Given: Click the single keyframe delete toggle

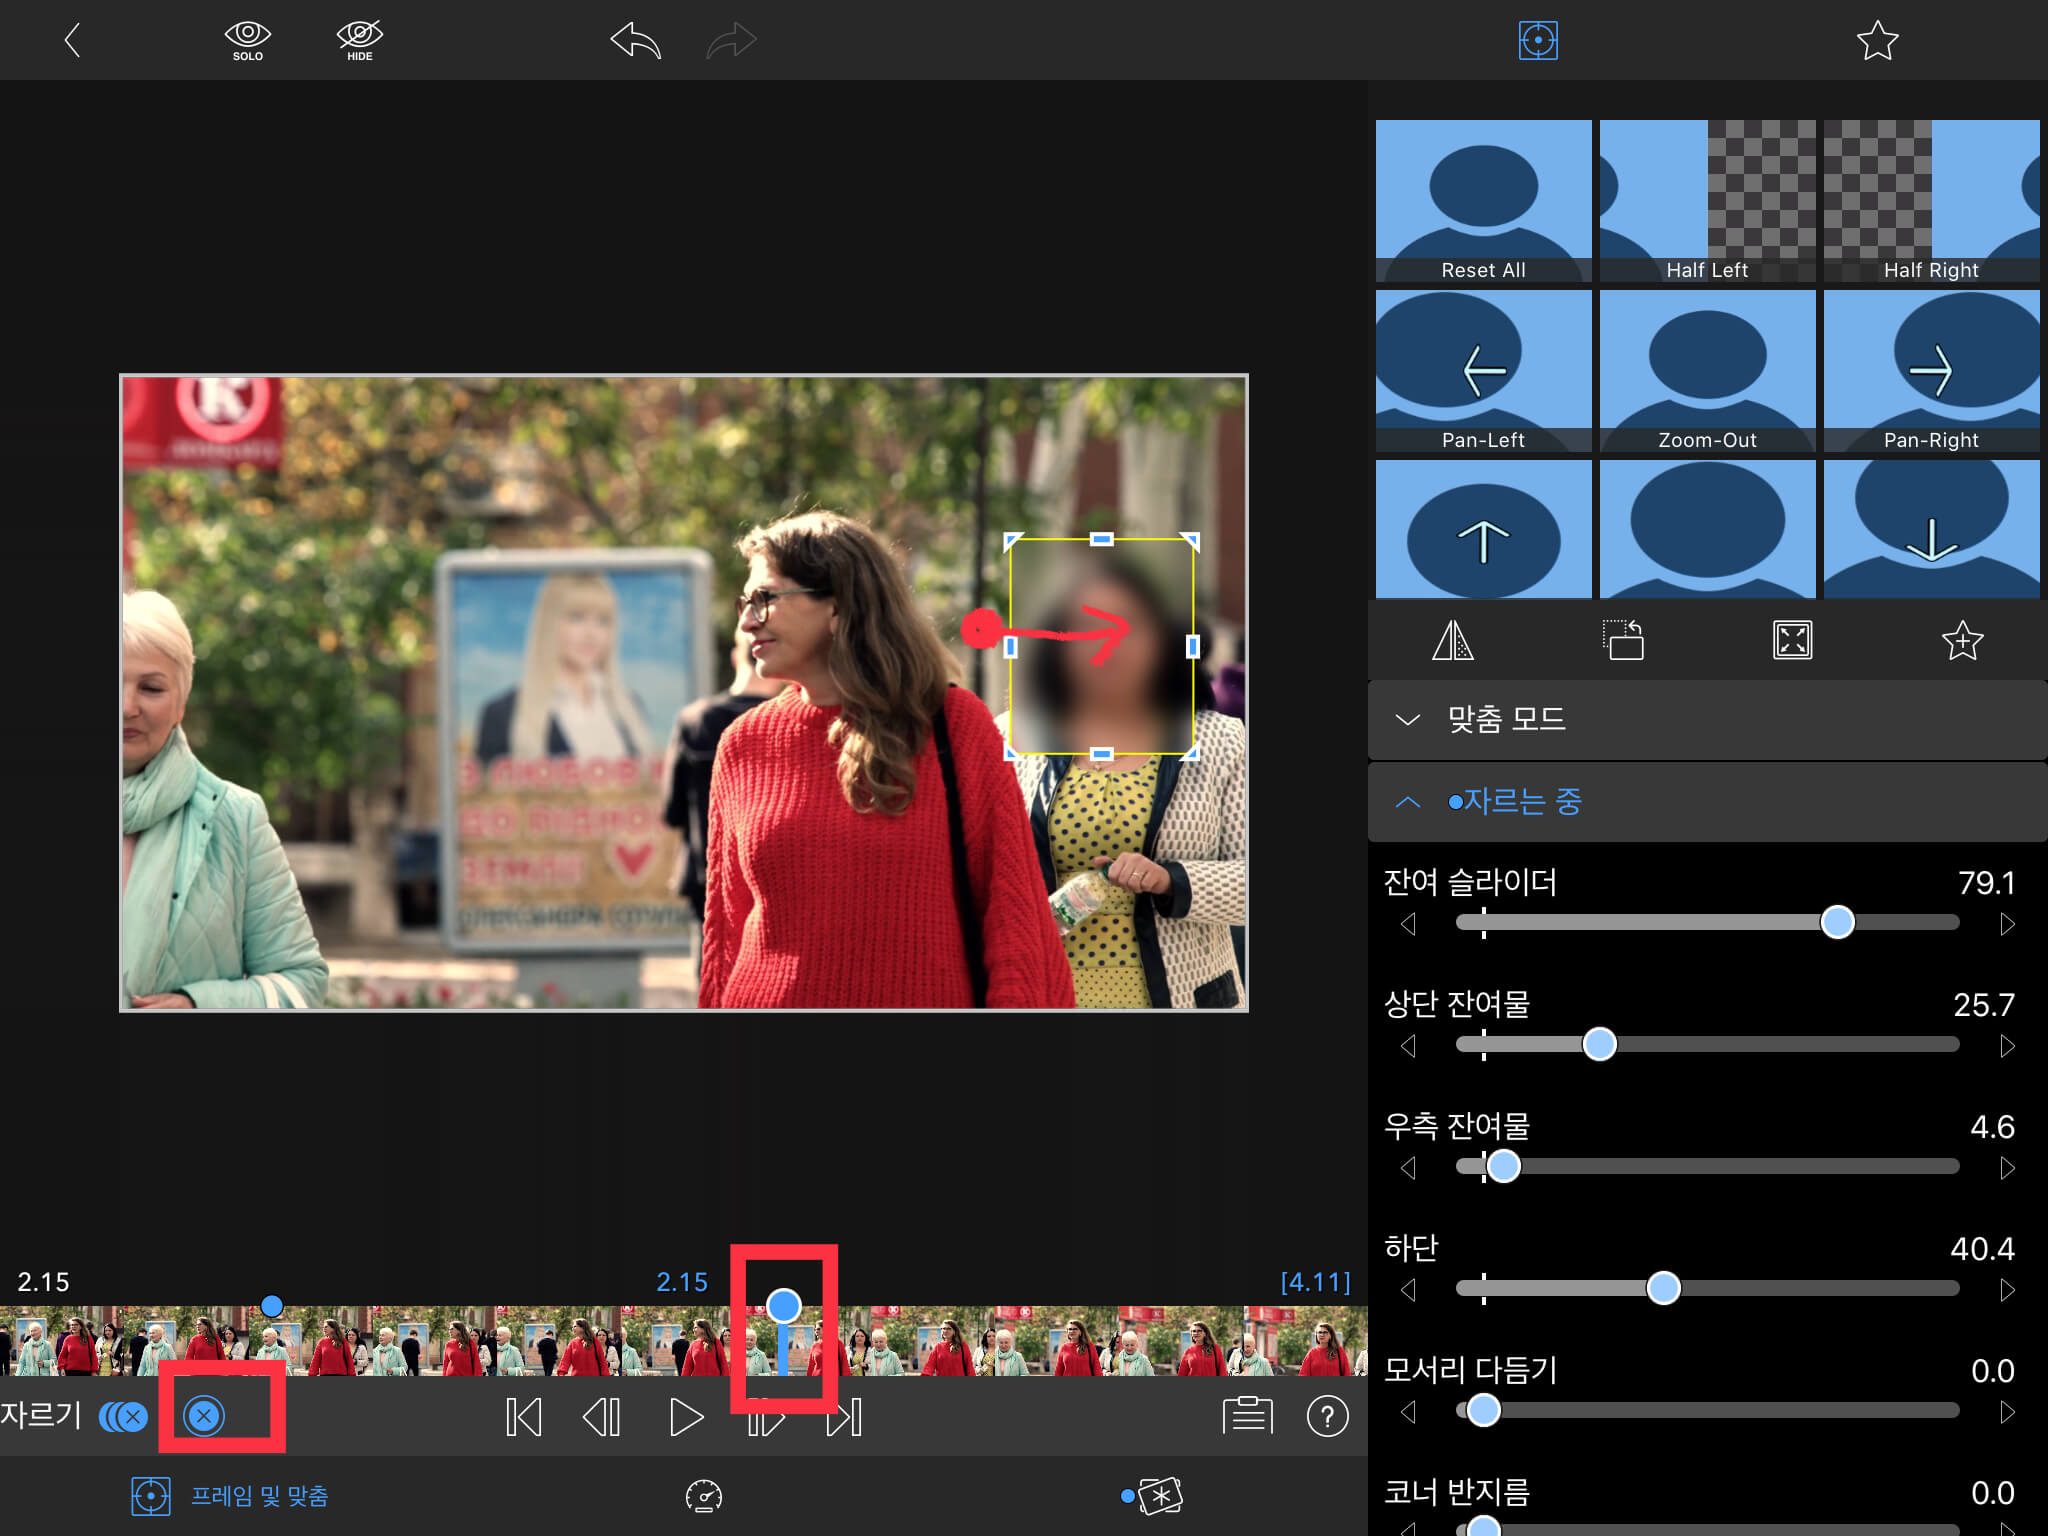Looking at the screenshot, I should (x=204, y=1416).
